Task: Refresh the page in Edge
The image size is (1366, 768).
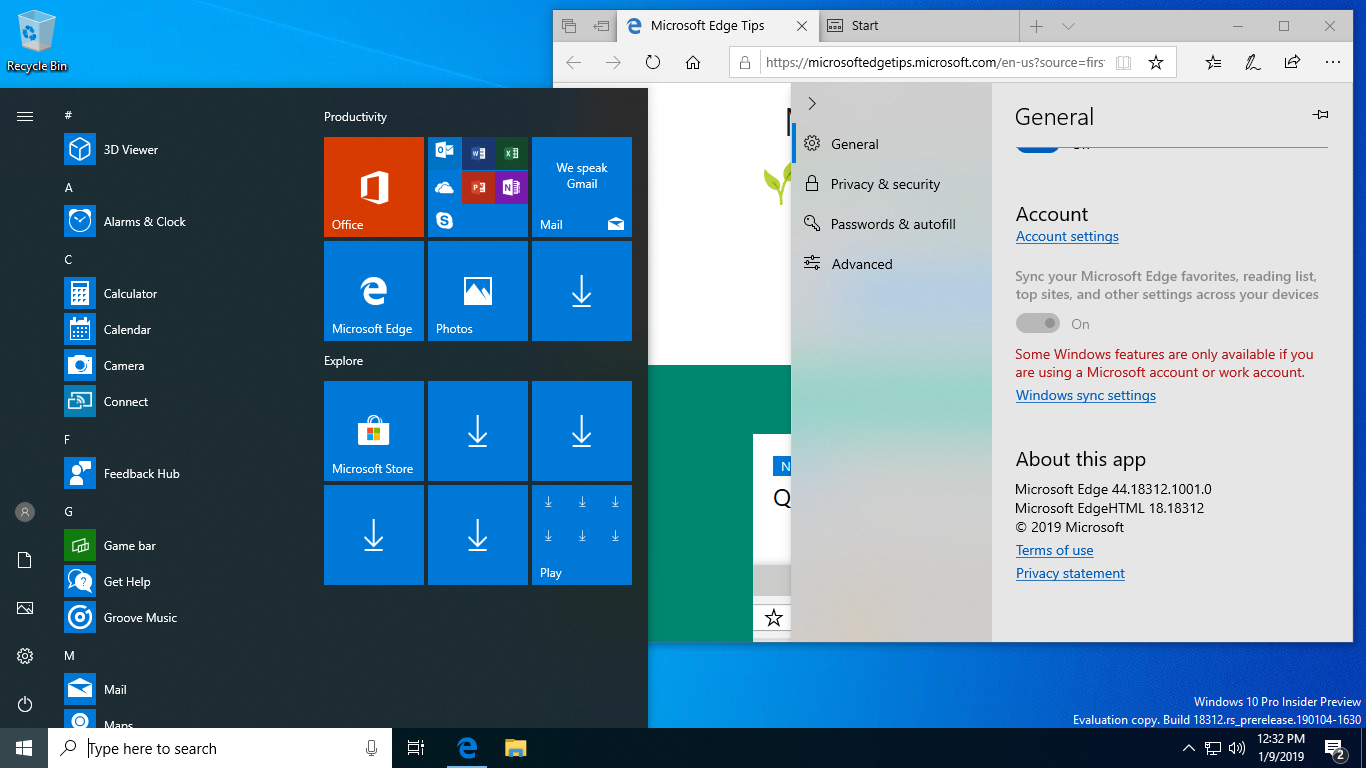Action: pos(653,62)
